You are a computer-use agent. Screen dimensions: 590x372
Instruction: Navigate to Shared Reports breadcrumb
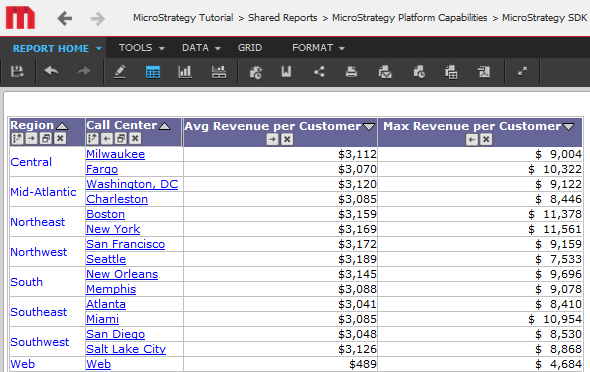coord(283,18)
